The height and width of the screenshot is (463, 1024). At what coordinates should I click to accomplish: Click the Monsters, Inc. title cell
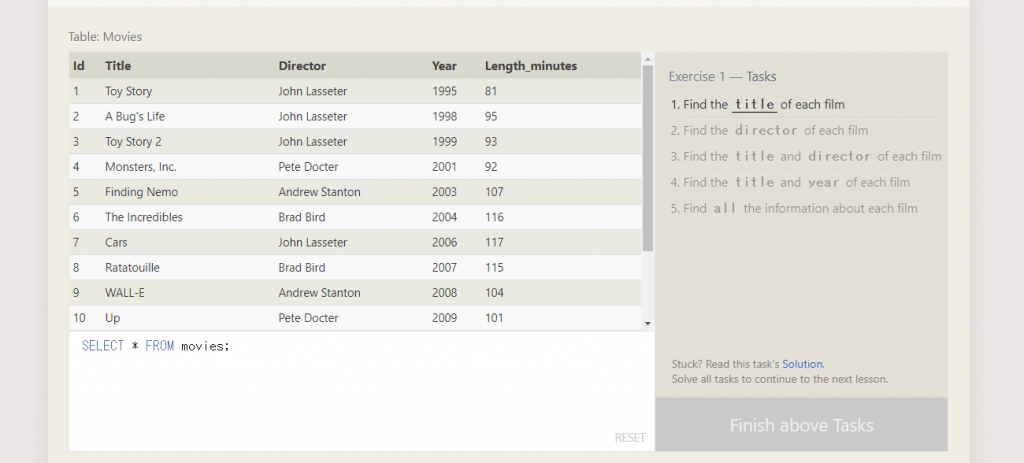coord(140,167)
